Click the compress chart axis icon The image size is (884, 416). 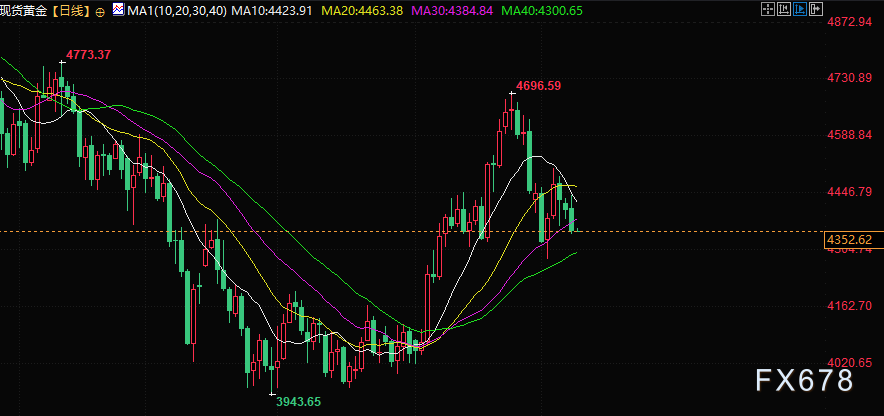tap(784, 9)
